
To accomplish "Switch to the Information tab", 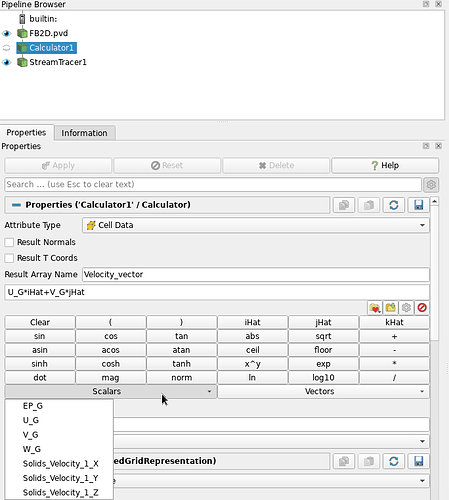I will tap(84, 133).
